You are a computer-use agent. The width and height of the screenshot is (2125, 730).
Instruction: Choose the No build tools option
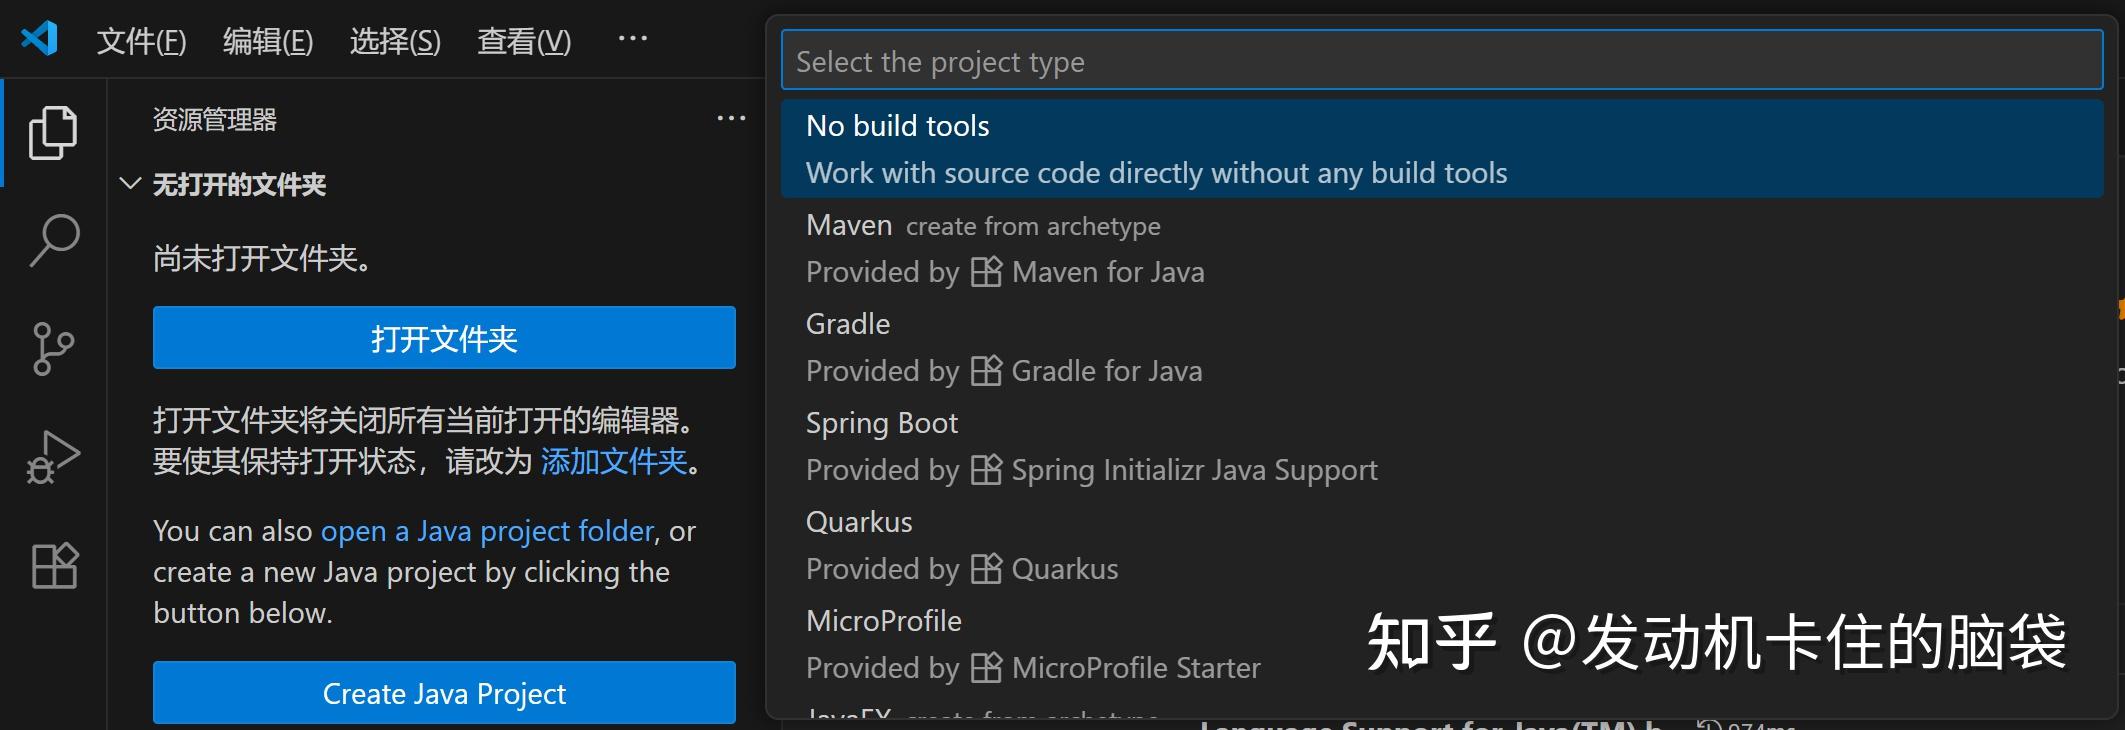1441,148
